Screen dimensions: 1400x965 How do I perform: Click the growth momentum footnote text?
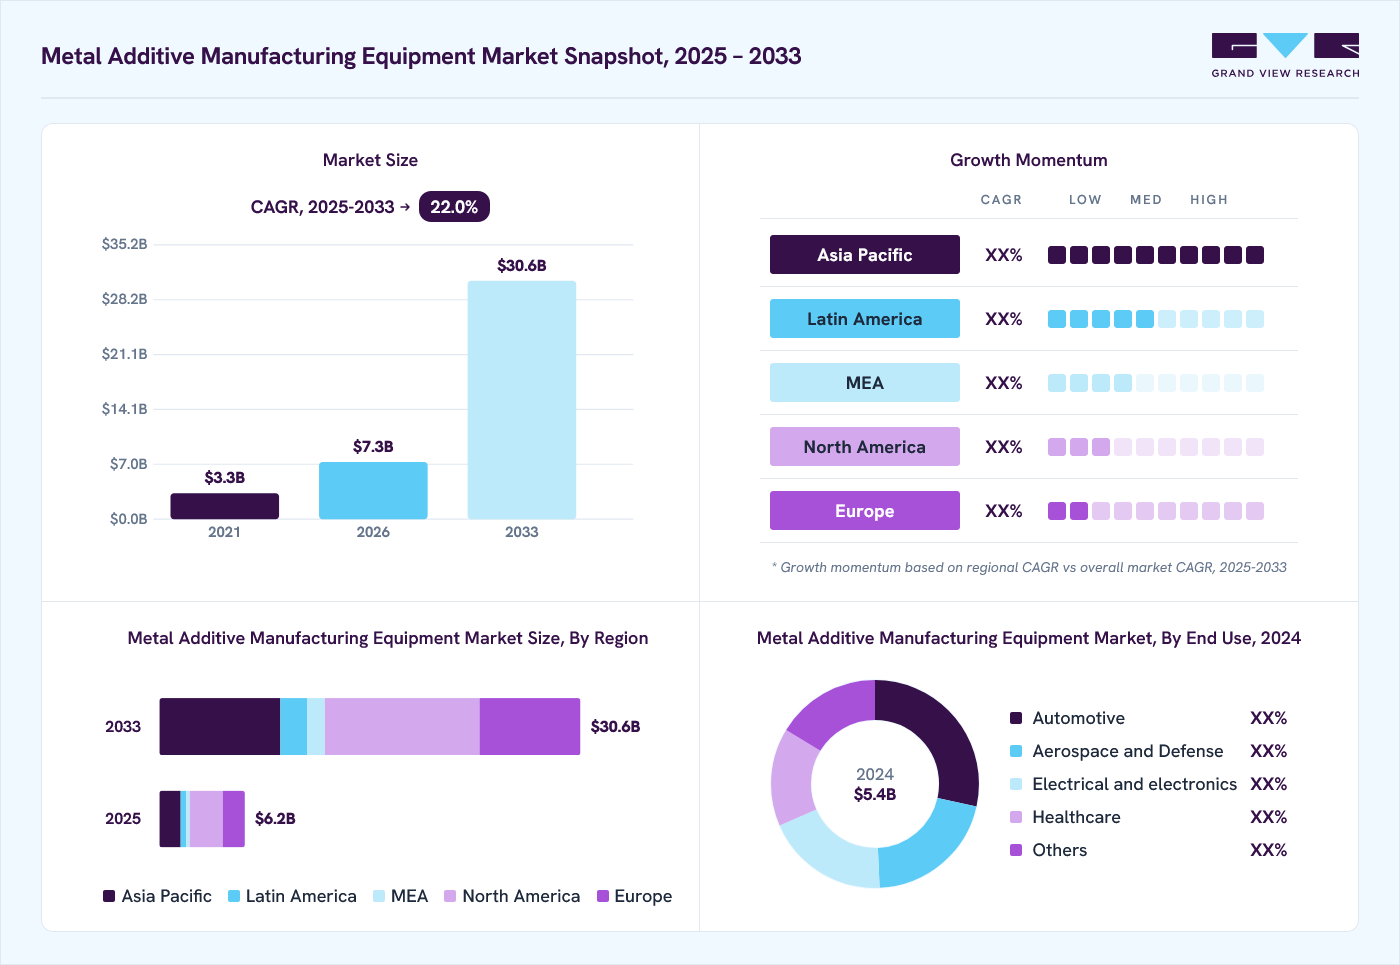(x=1029, y=567)
